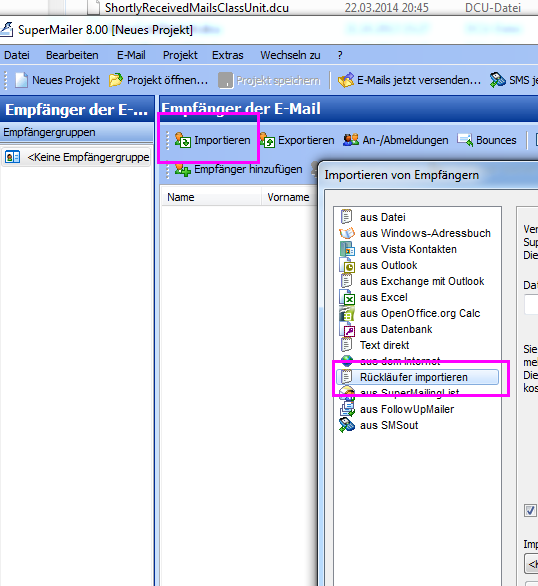Select aus Vista Kontakten text
538x586 pixels.
tap(408, 249)
